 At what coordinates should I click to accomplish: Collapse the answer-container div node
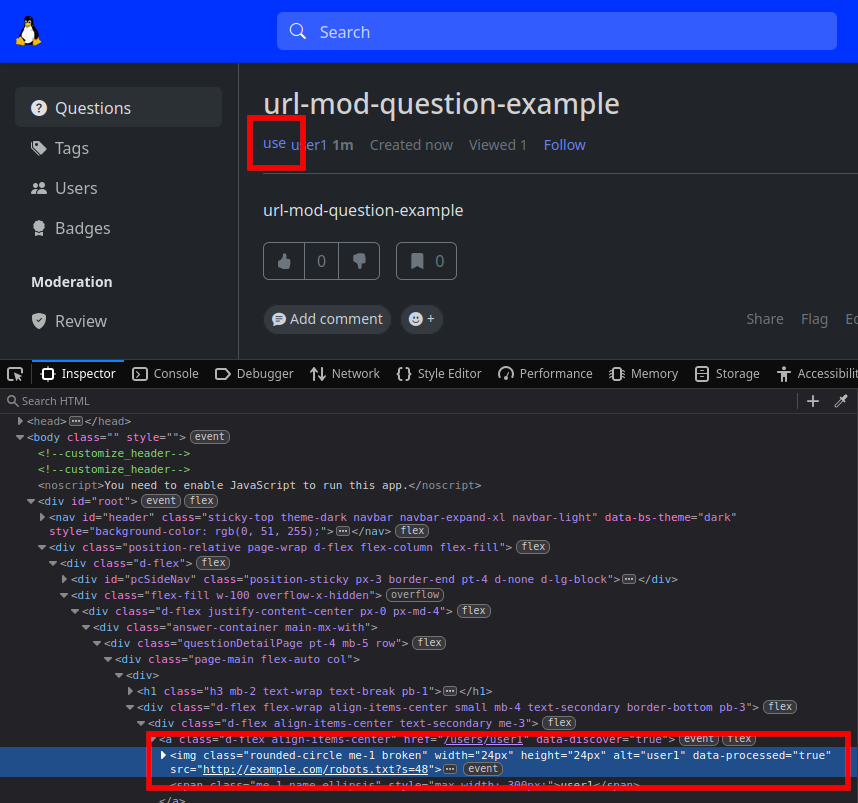[86, 627]
